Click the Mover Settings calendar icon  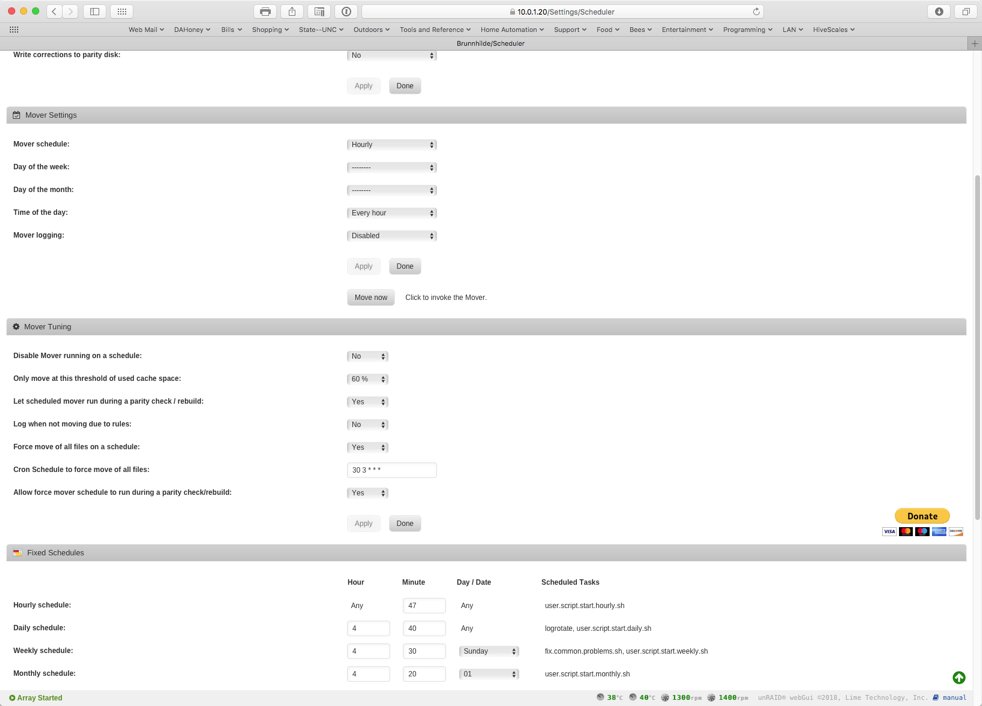(x=16, y=115)
